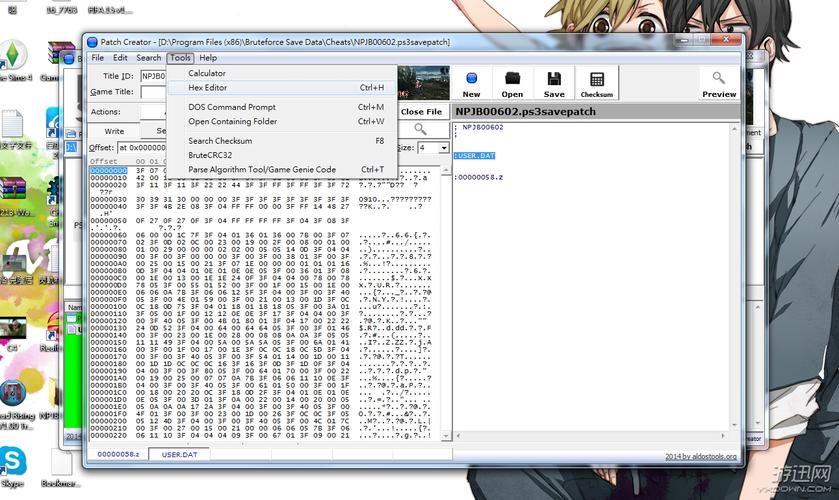Screen dimensions: 839x500
Task: Click the Bookmarks file desktop icon
Action: [61, 467]
